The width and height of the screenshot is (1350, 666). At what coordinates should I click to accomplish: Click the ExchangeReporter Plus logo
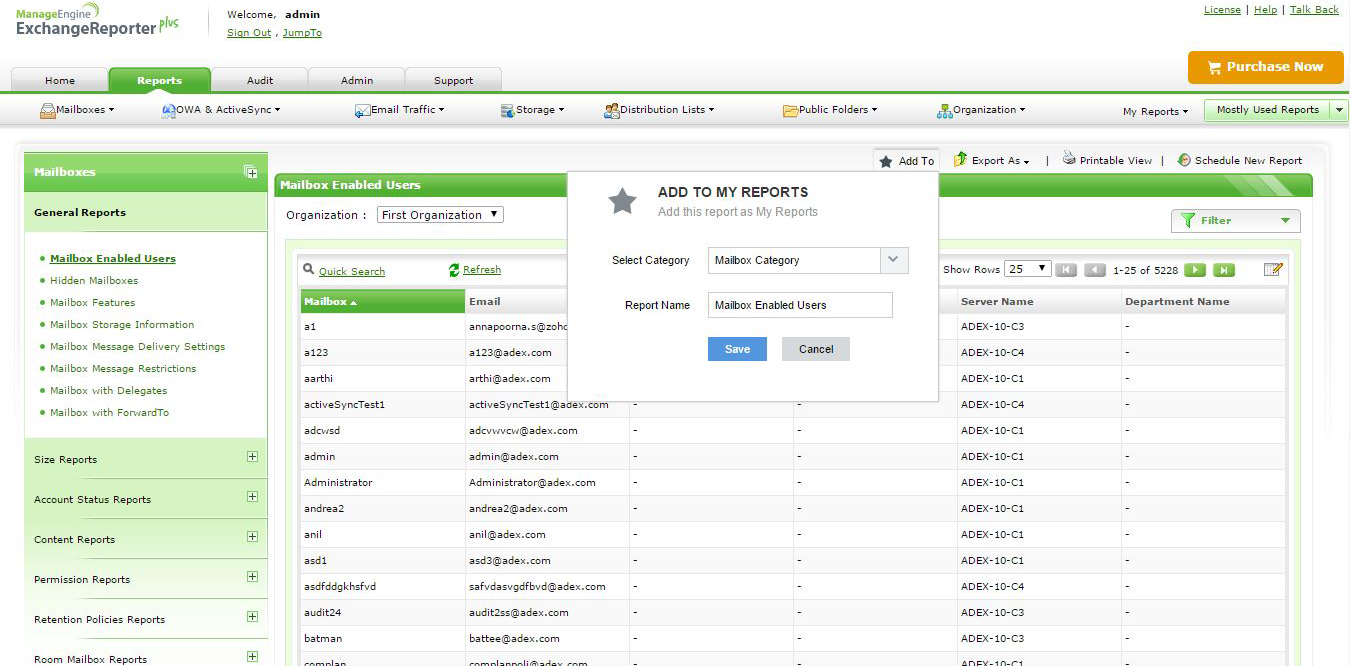(97, 21)
